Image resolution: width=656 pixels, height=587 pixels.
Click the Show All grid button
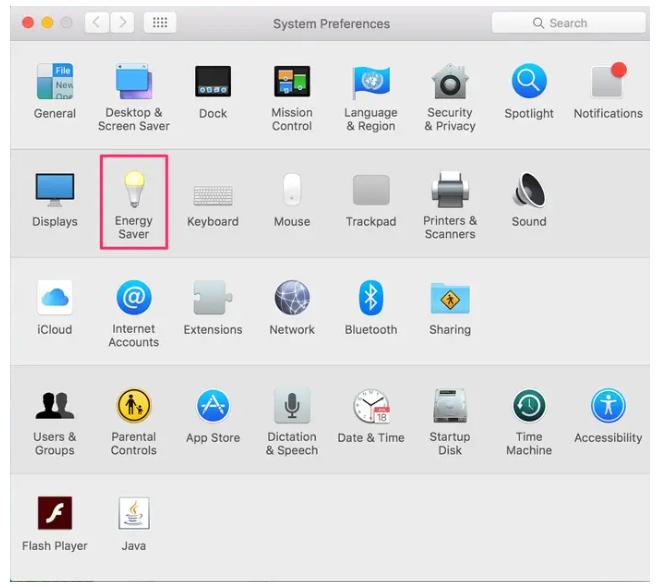pyautogui.click(x=160, y=22)
